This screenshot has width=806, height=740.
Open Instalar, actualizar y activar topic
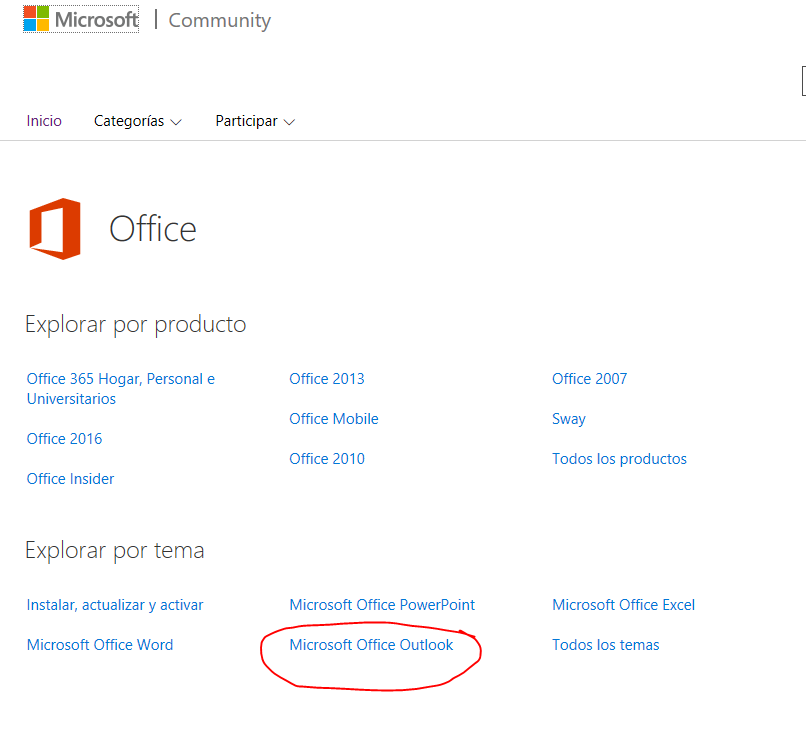(115, 605)
